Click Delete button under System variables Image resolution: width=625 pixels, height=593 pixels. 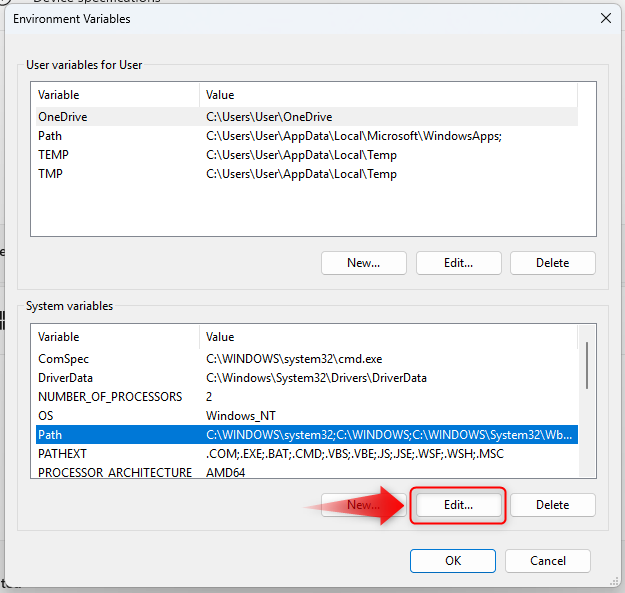coord(552,505)
